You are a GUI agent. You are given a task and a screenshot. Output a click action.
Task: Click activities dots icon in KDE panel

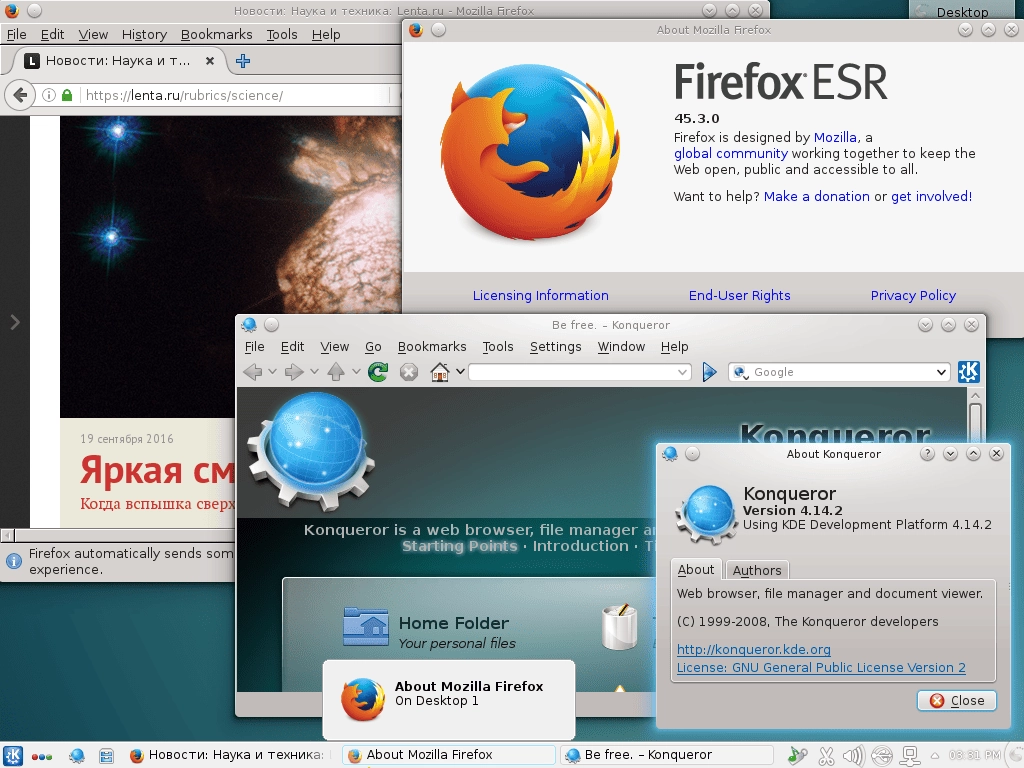(x=42, y=757)
